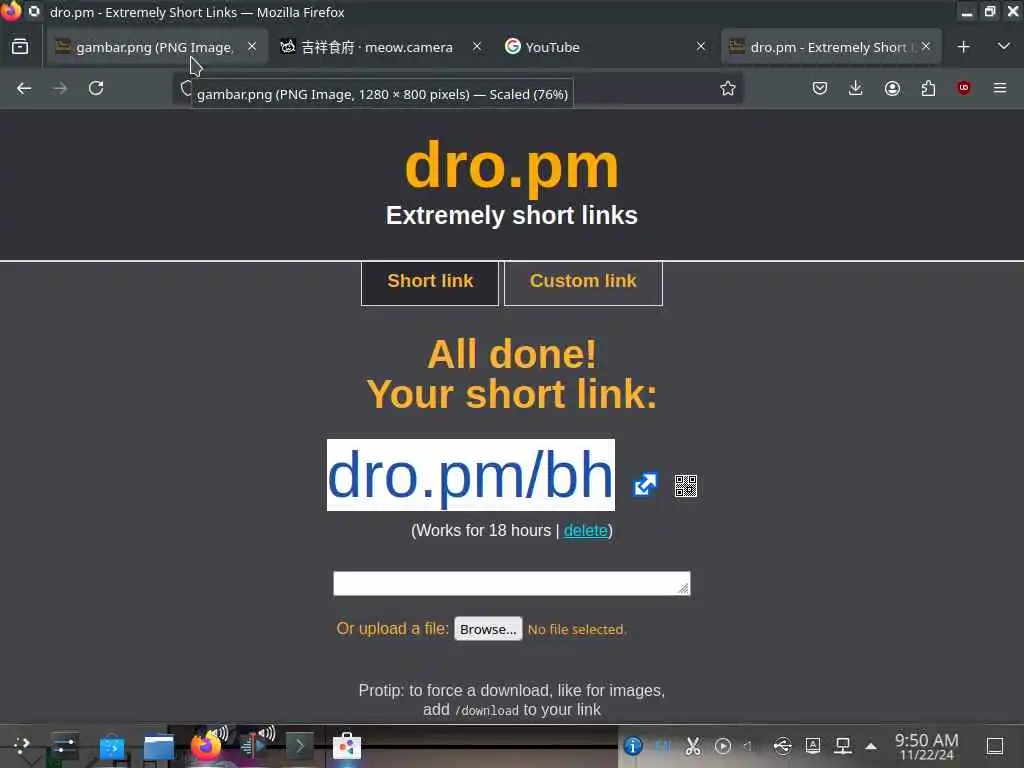Open the clock showing 9:50 AM
Viewport: 1024px width, 768px height.
click(926, 746)
